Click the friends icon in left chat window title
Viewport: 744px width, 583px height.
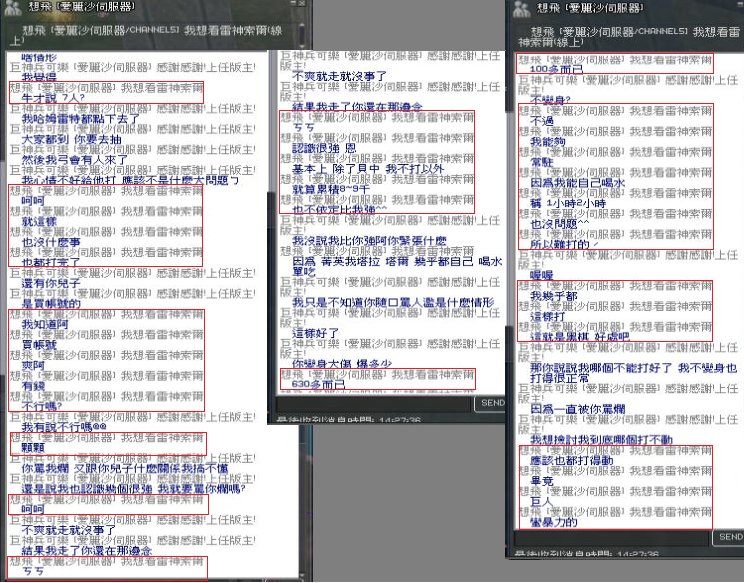pos(13,7)
